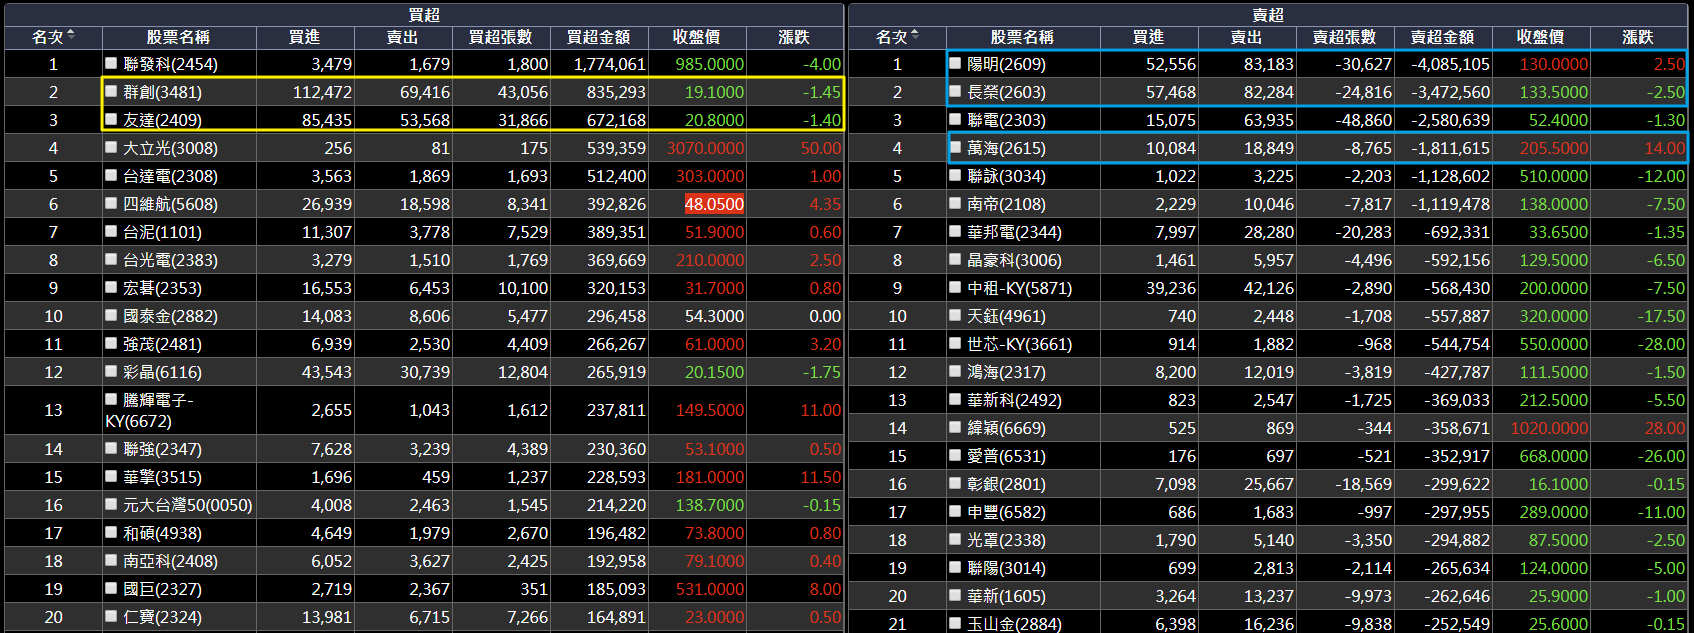Select stock name 鴻海(2317)
The width and height of the screenshot is (1694, 633).
click(x=1006, y=372)
